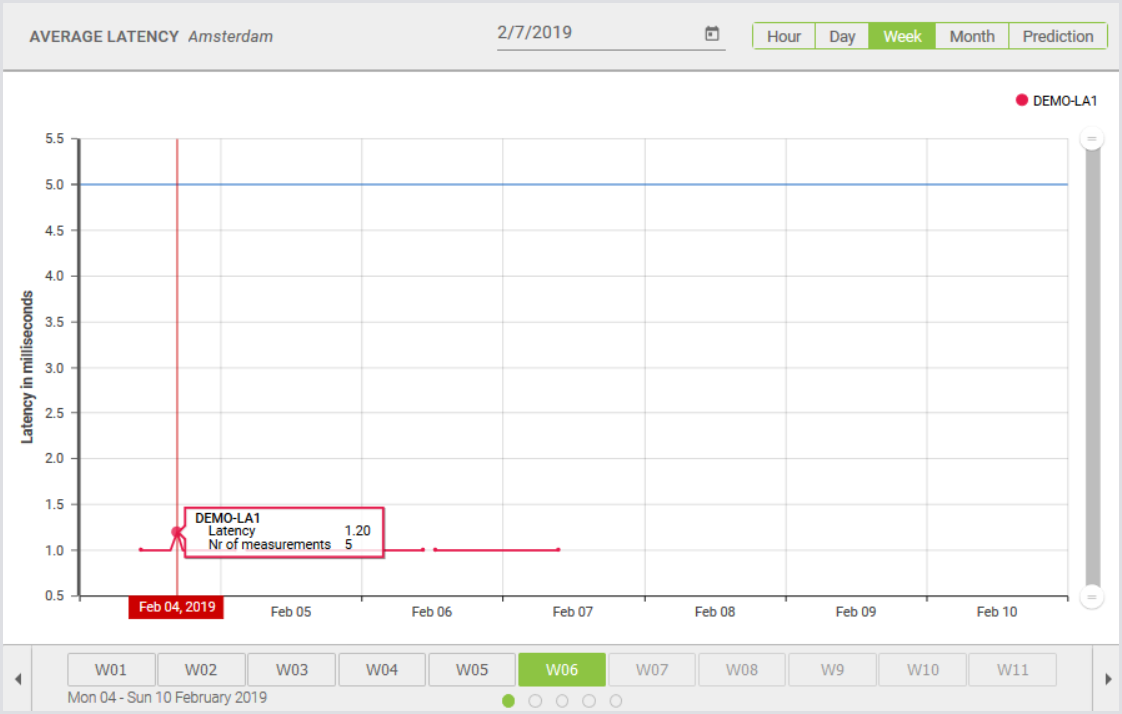Click the Feb 04, 2019 axis marker
The height and width of the screenshot is (714, 1122).
point(176,606)
